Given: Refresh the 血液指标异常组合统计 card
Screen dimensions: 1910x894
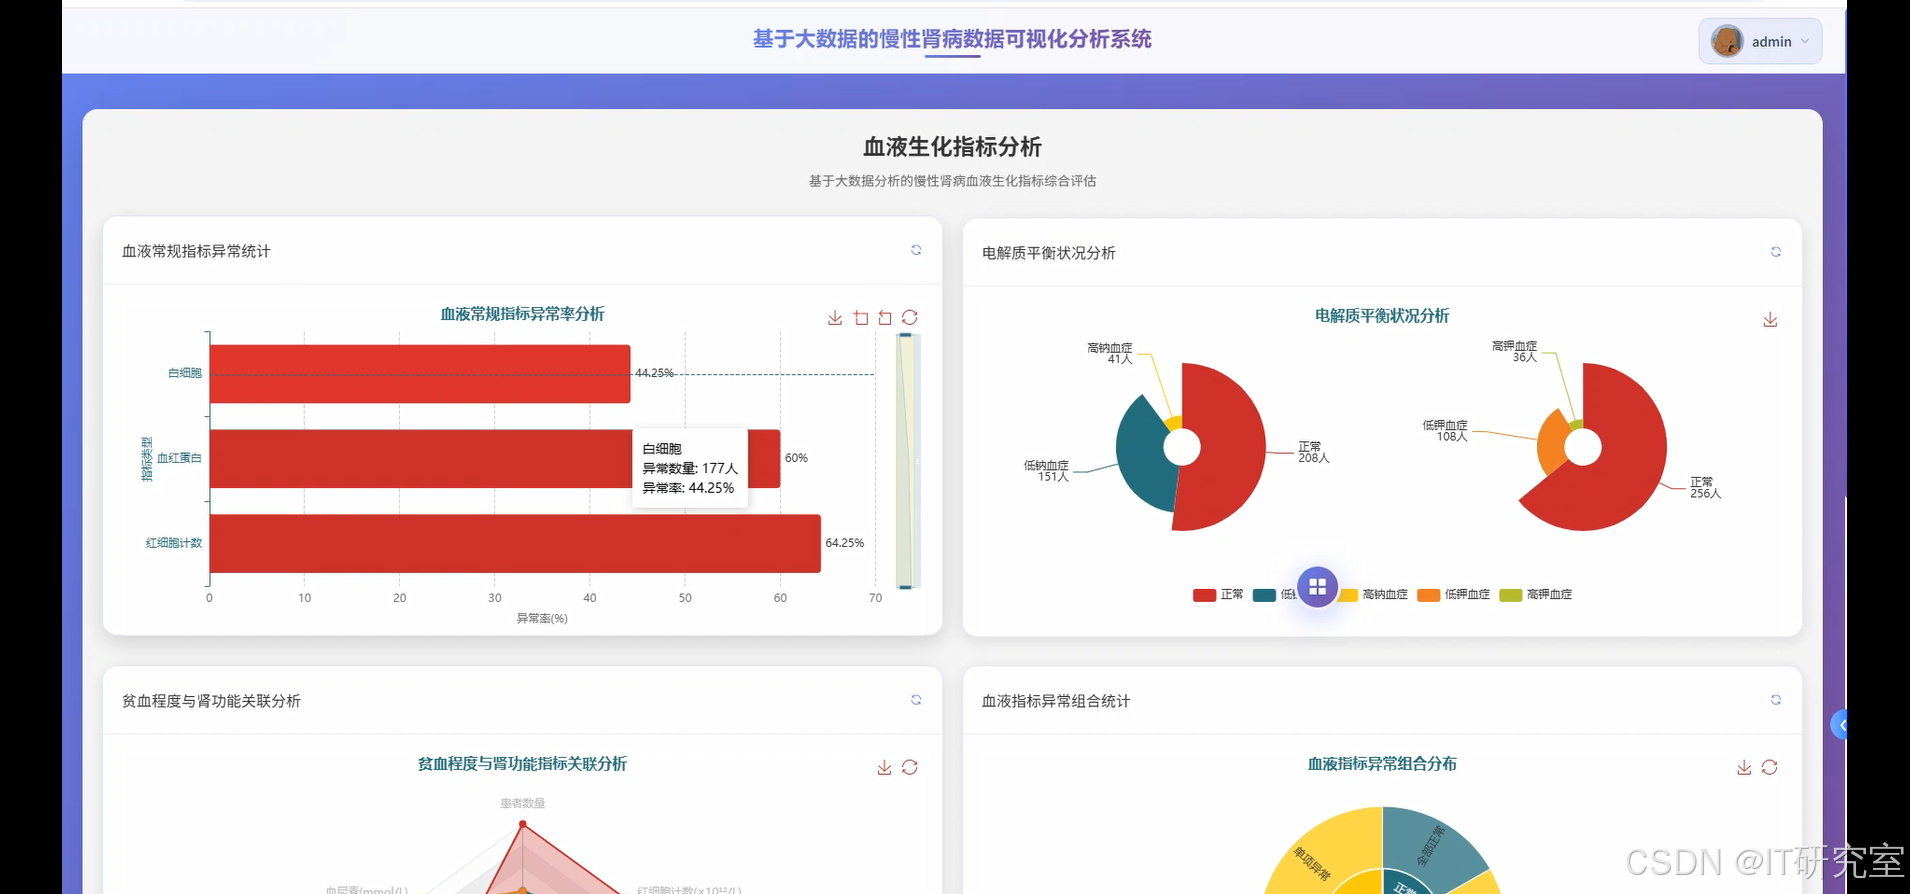Looking at the screenshot, I should click(x=1776, y=700).
